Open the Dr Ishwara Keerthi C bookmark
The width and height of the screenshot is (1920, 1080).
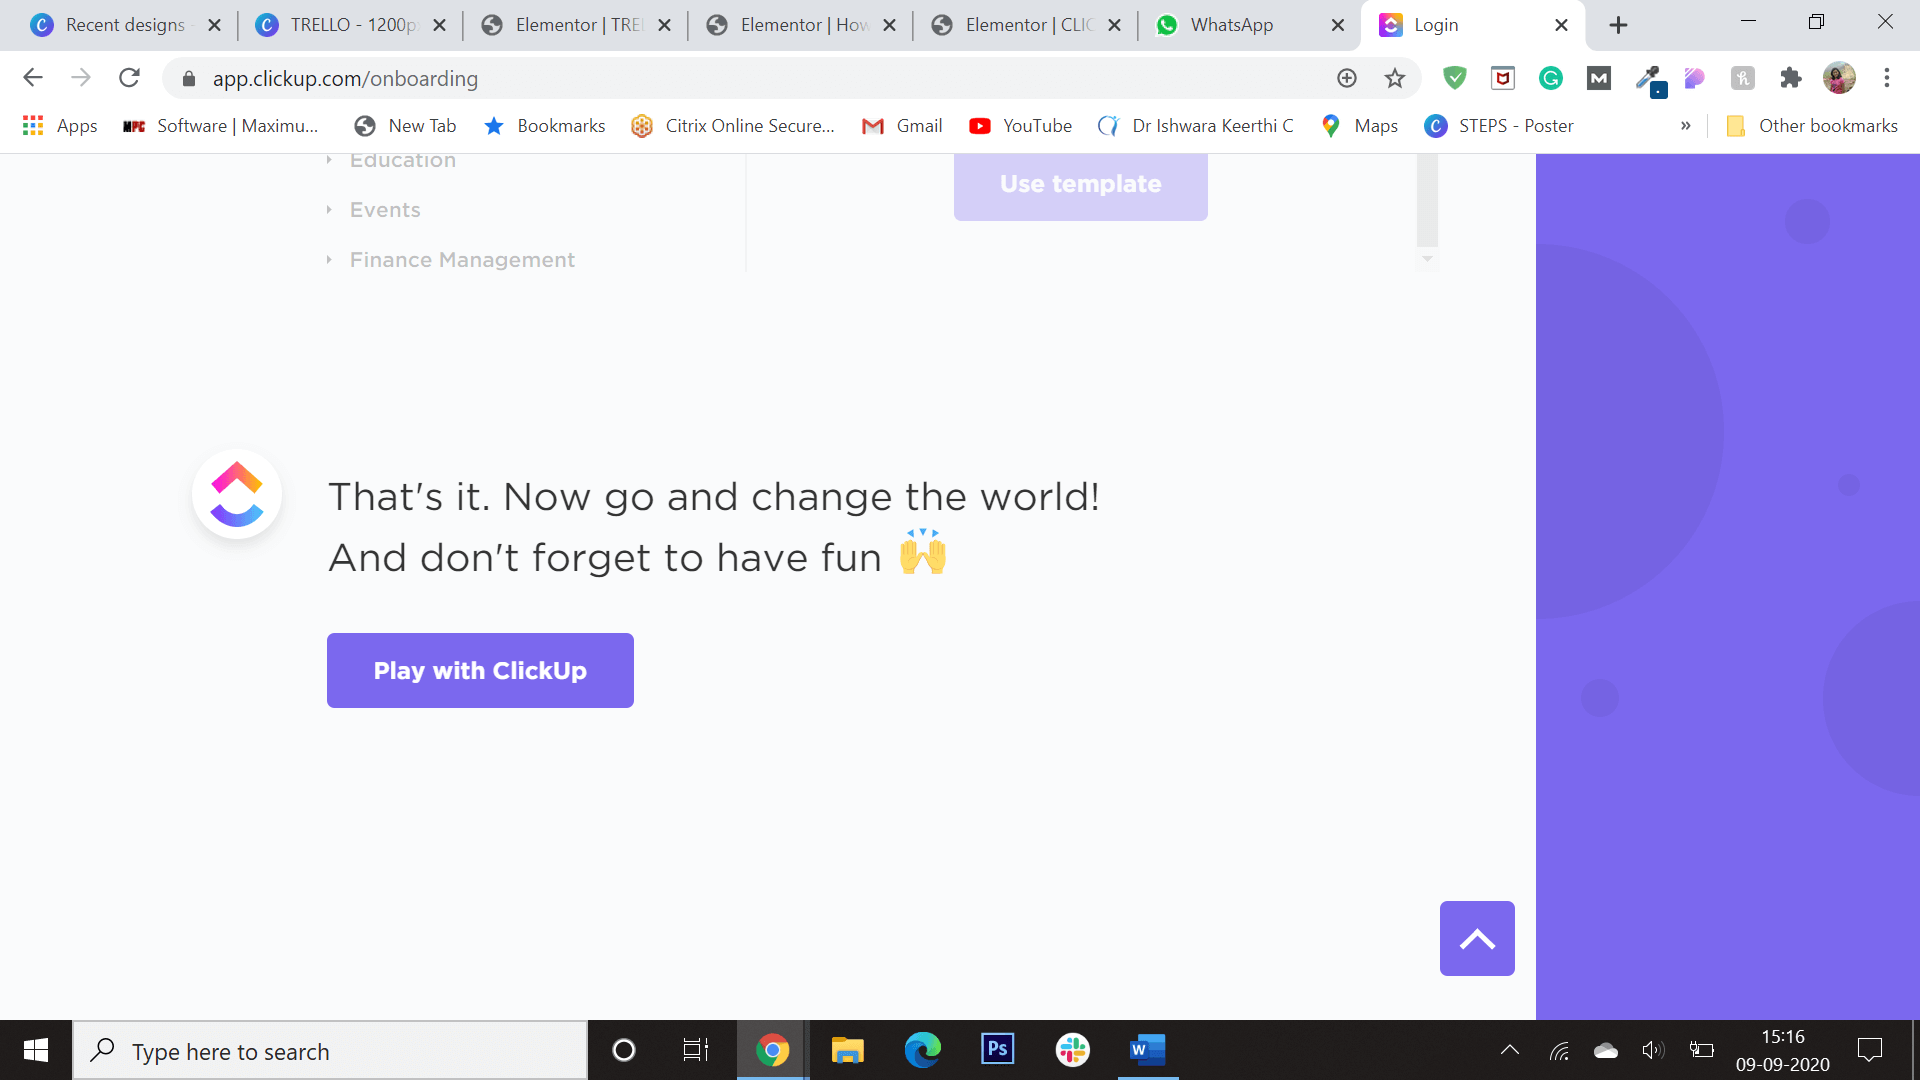click(1195, 126)
